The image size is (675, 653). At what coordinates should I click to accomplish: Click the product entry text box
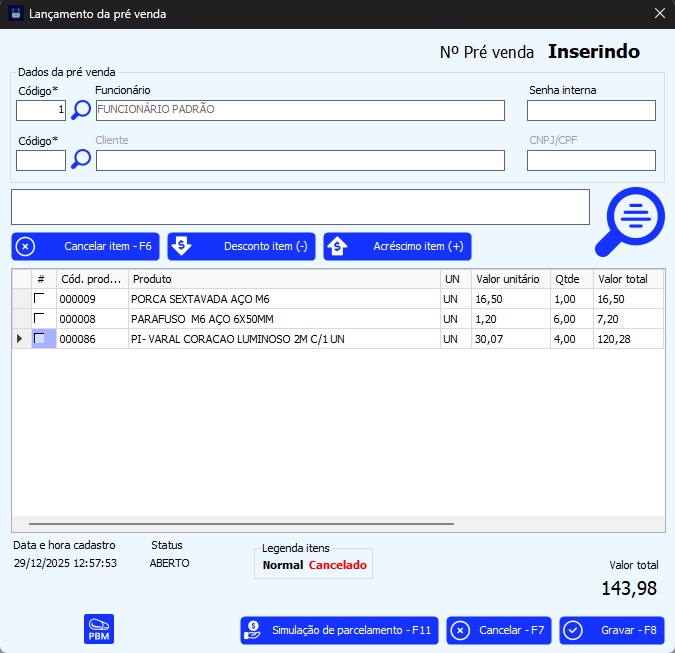300,207
